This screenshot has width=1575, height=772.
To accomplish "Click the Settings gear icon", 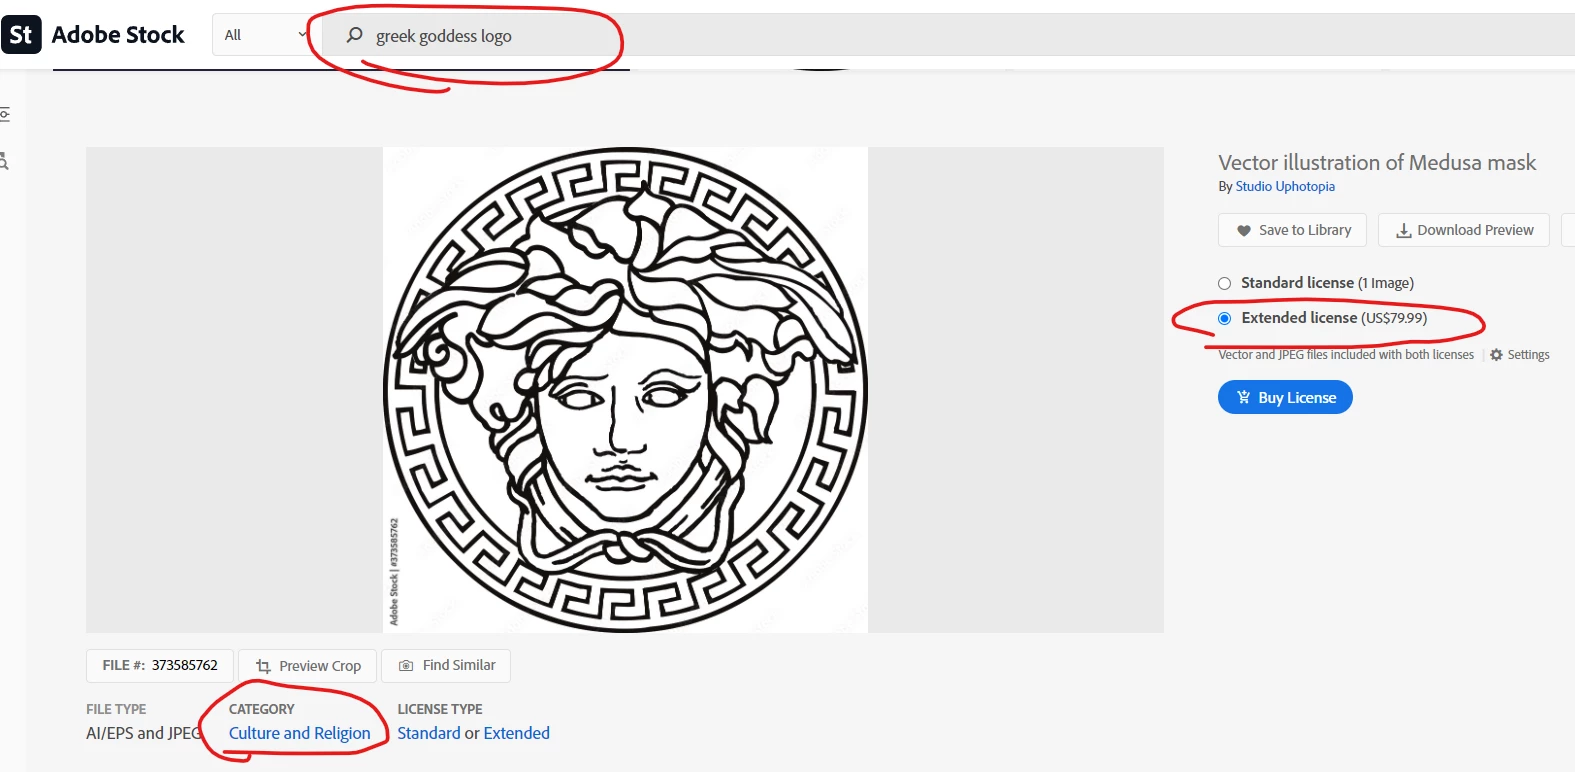I will coord(1496,355).
